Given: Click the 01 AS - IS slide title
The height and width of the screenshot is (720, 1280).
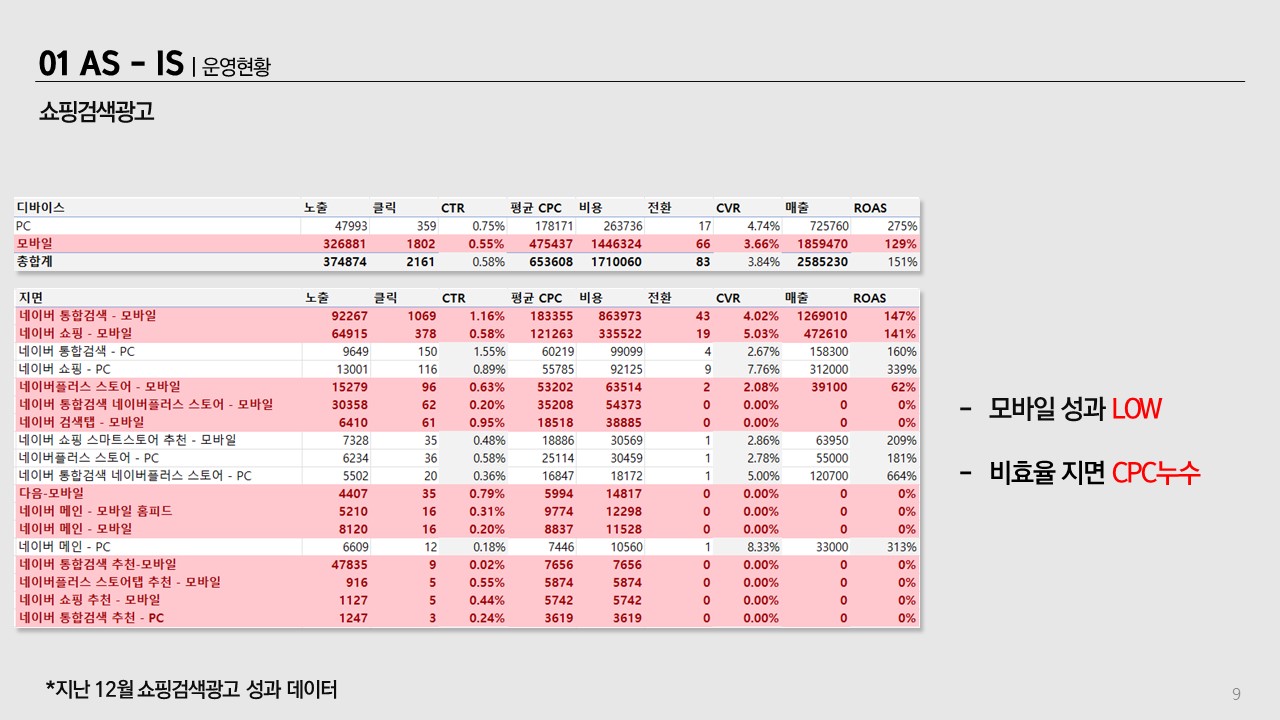Looking at the screenshot, I should 111,63.
